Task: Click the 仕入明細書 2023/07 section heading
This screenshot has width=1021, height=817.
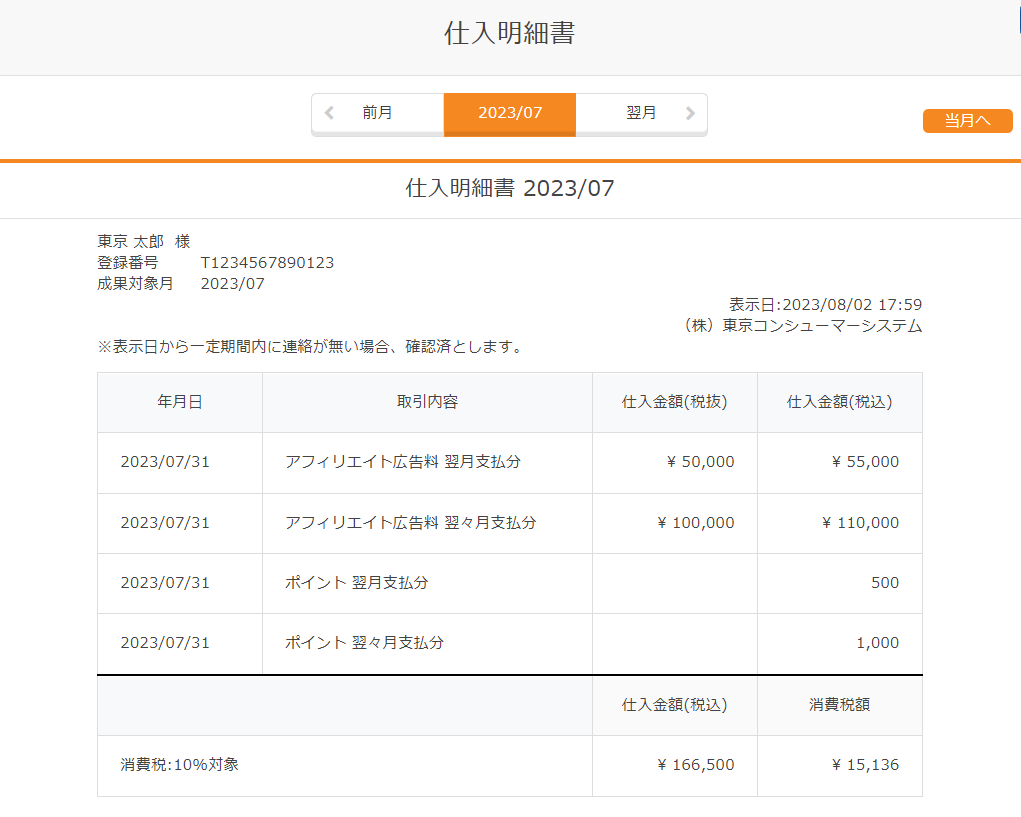Action: click(510, 188)
